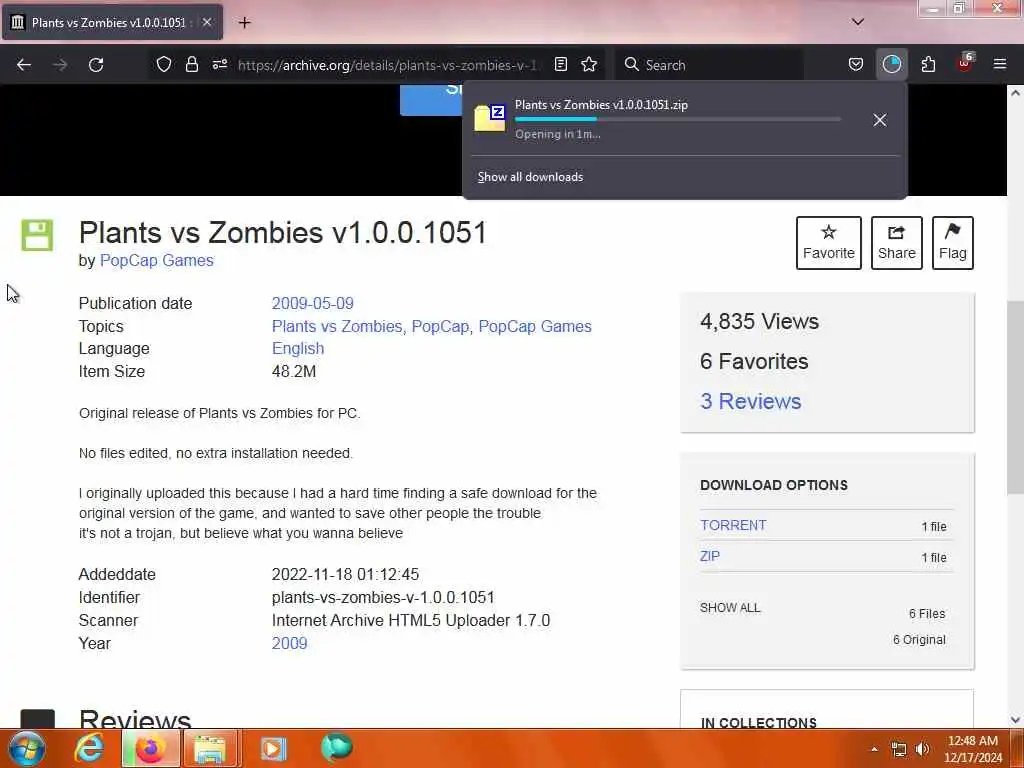Open the 2009-05-09 publication date link
Viewport: 1024px width, 768px height.
pyautogui.click(x=312, y=304)
